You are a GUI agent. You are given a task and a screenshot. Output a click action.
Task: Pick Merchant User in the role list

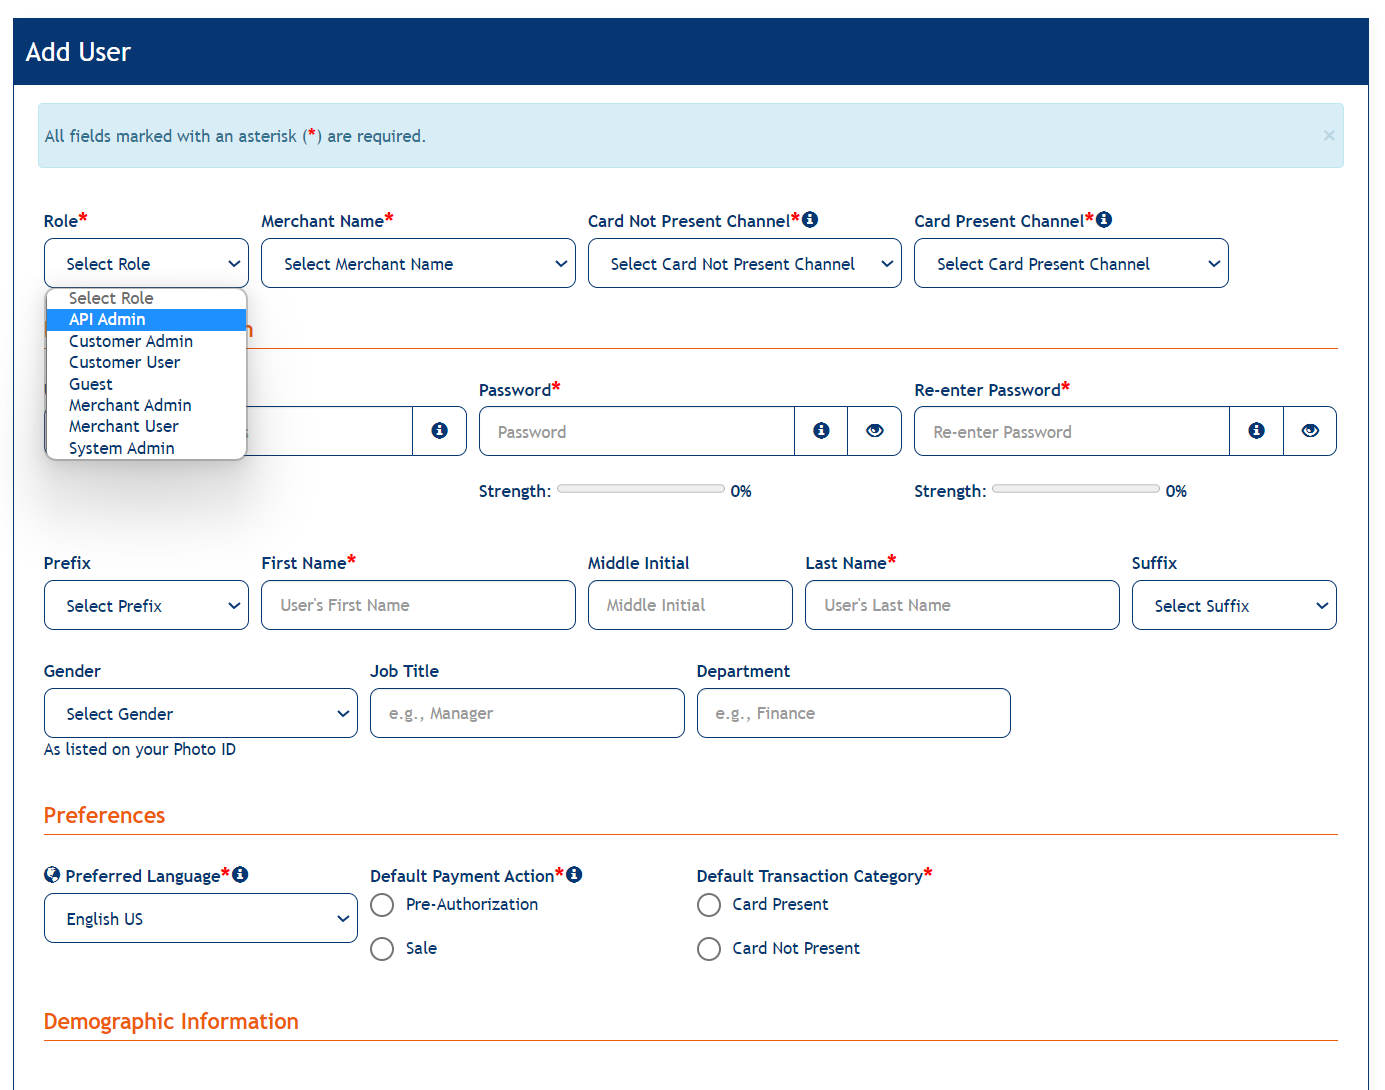pos(124,427)
